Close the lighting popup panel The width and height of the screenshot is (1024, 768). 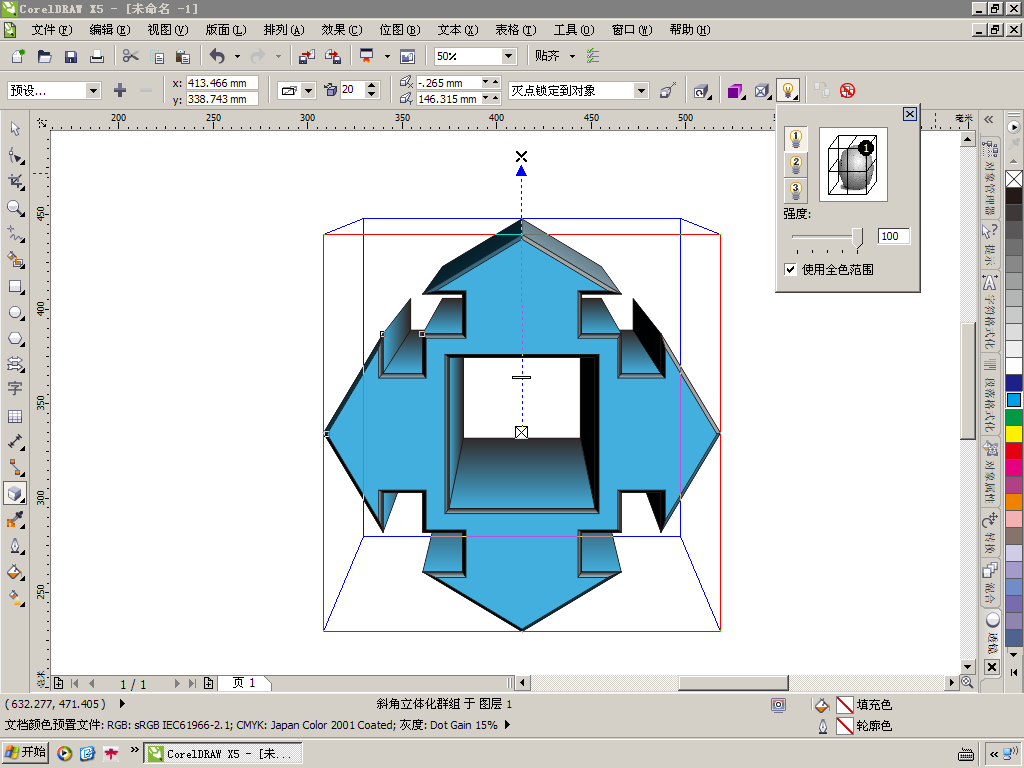coord(909,114)
